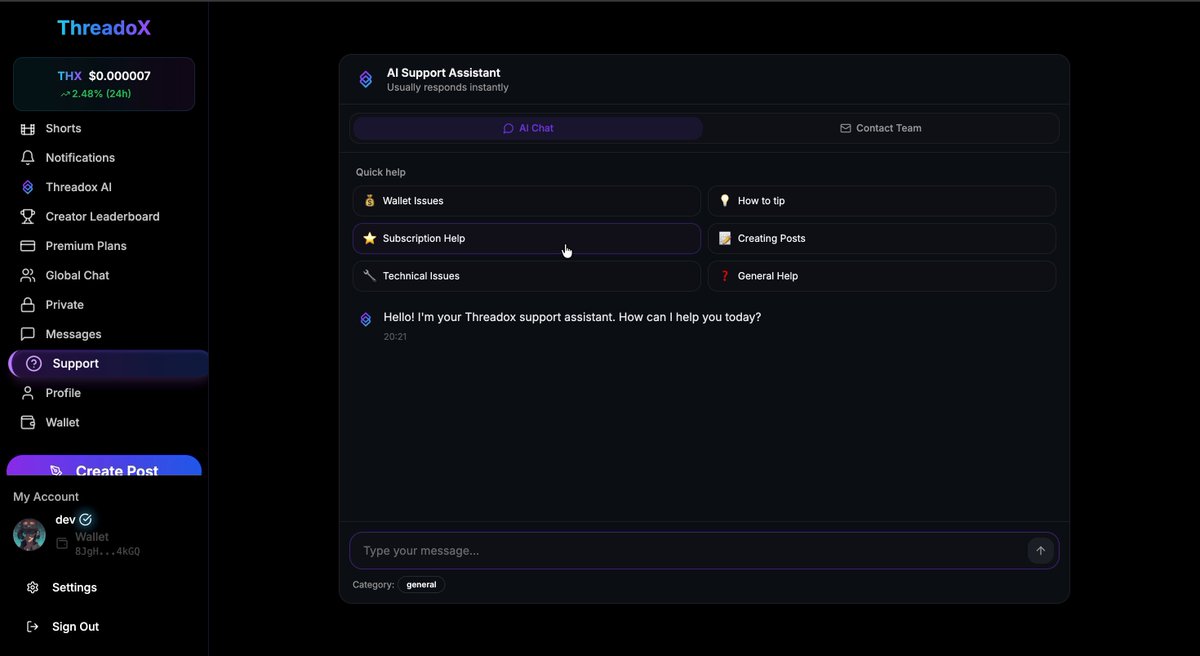Select the AI Chat tab
The height and width of the screenshot is (656, 1200).
tap(528, 128)
